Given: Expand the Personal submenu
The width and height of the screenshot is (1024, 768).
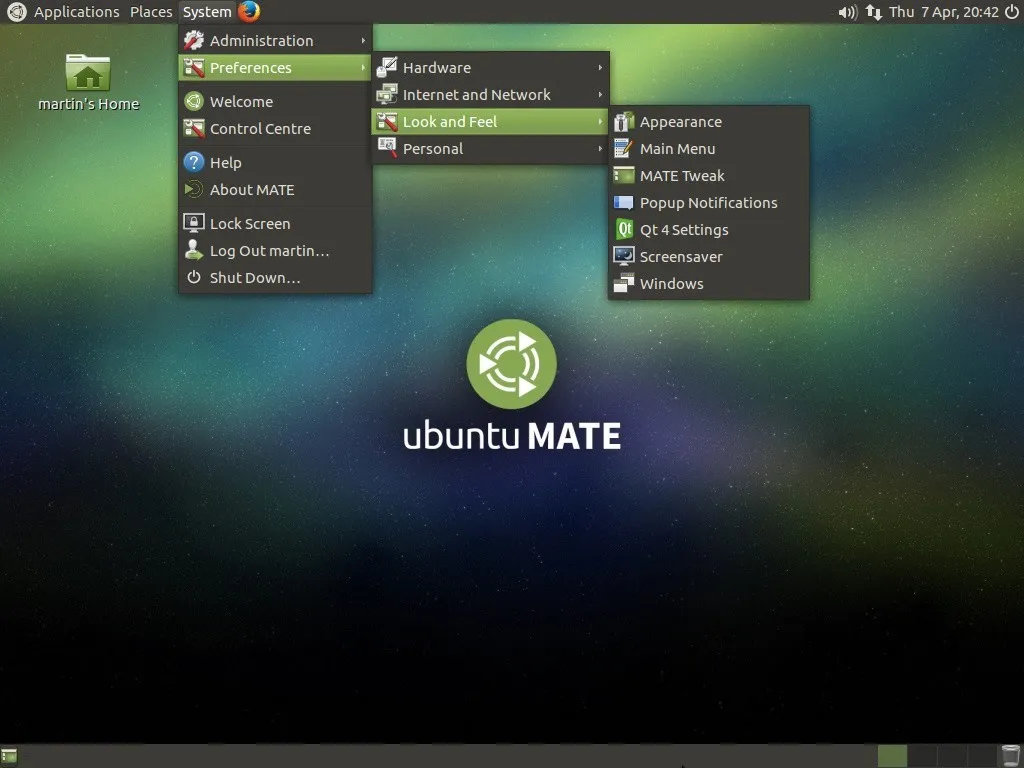Looking at the screenshot, I should click(433, 148).
